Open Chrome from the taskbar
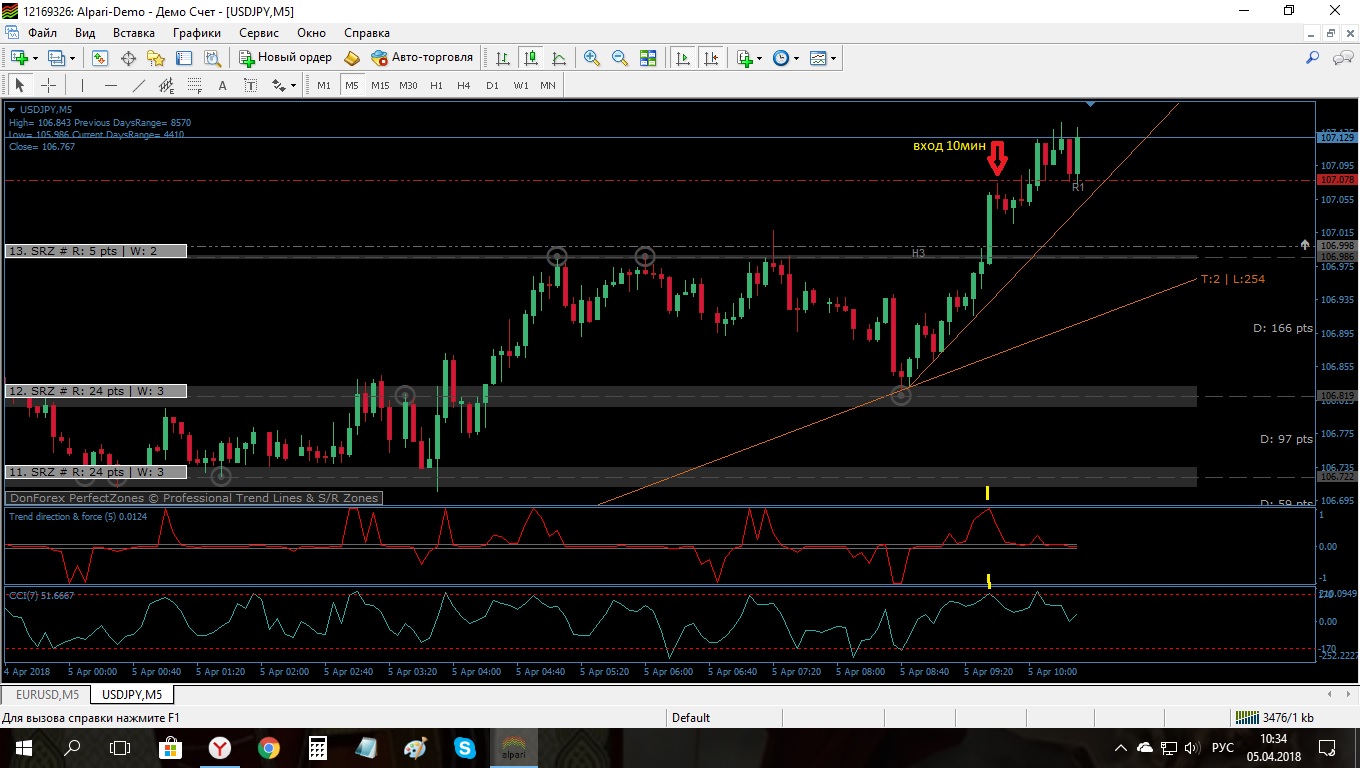The image size is (1360, 768). click(x=269, y=747)
